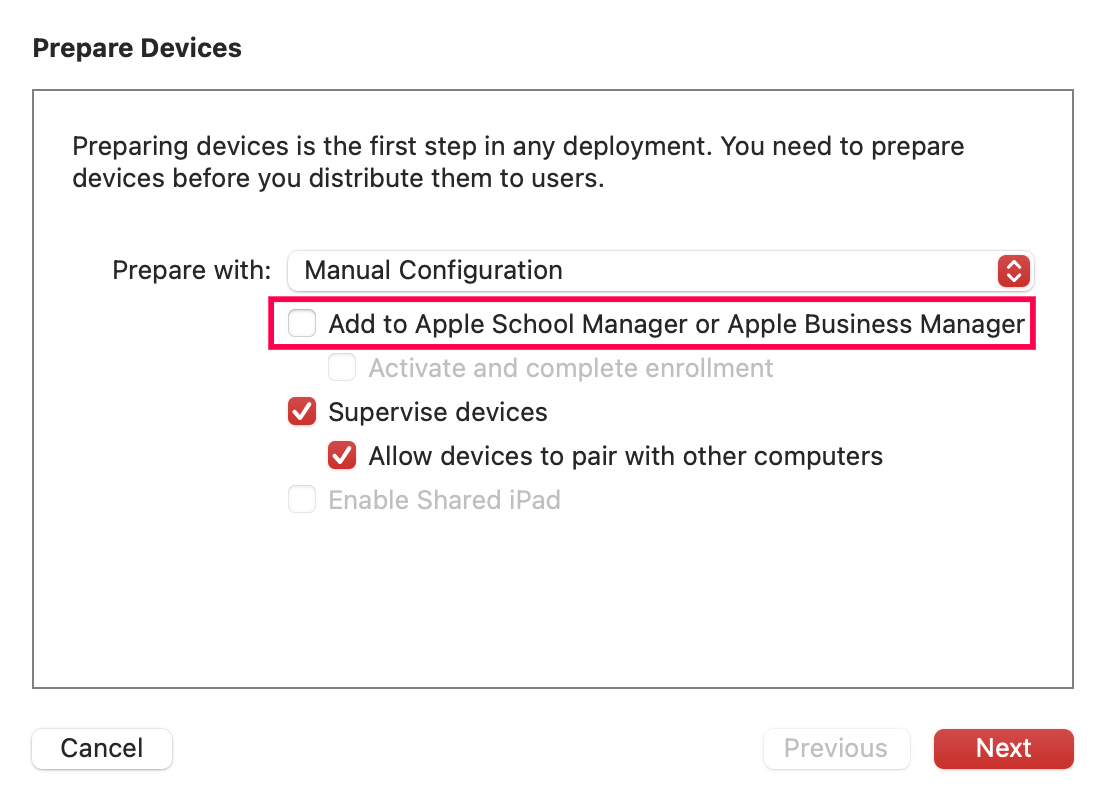Click the Manual Configuration text in the popup

coord(433,270)
